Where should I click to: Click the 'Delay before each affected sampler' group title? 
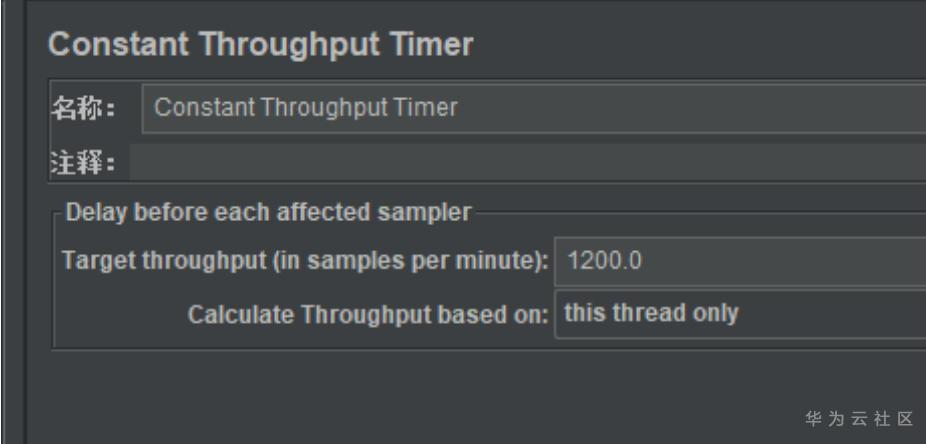coord(267,212)
